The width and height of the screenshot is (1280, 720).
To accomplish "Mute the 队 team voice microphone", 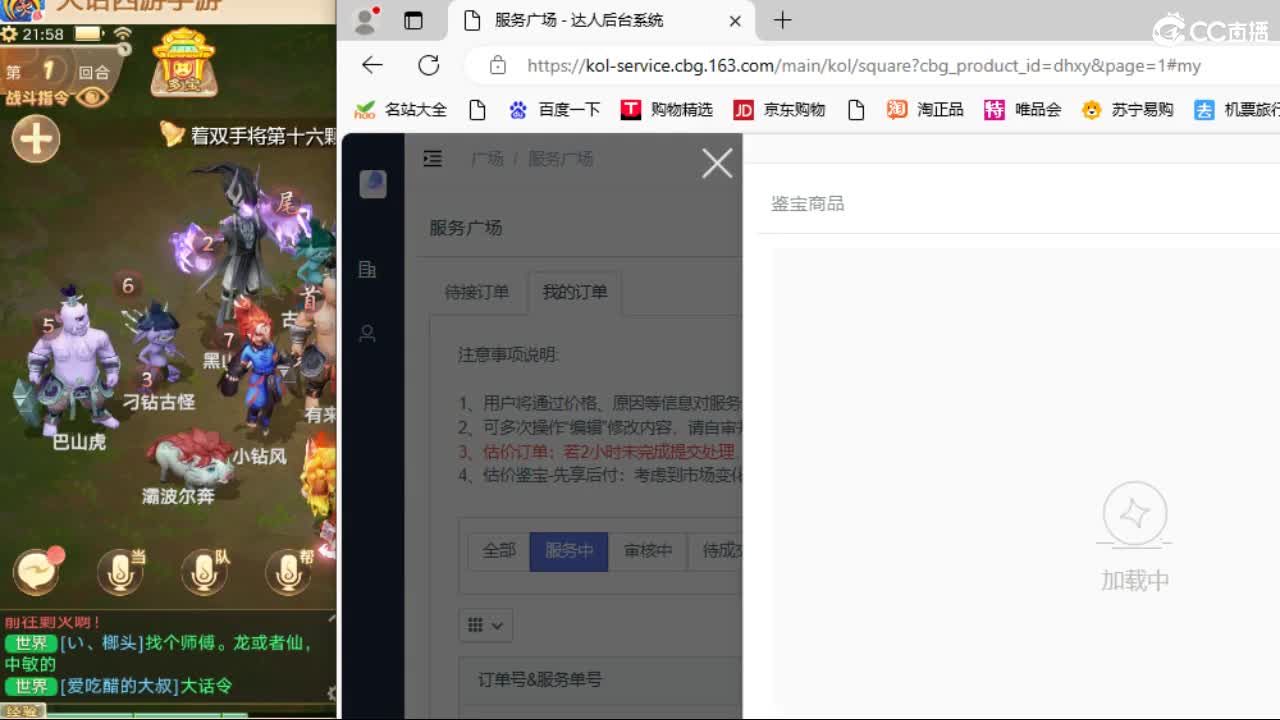I will pyautogui.click(x=204, y=572).
